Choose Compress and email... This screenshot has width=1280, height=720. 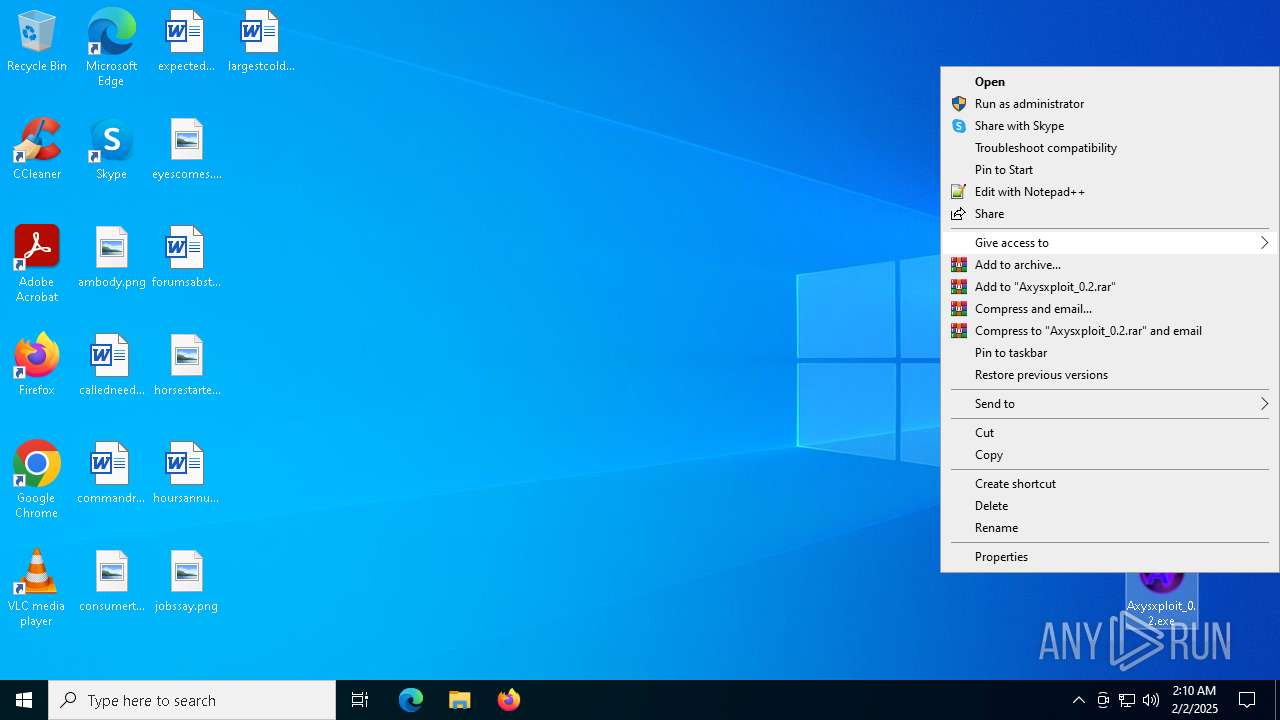click(1110, 309)
